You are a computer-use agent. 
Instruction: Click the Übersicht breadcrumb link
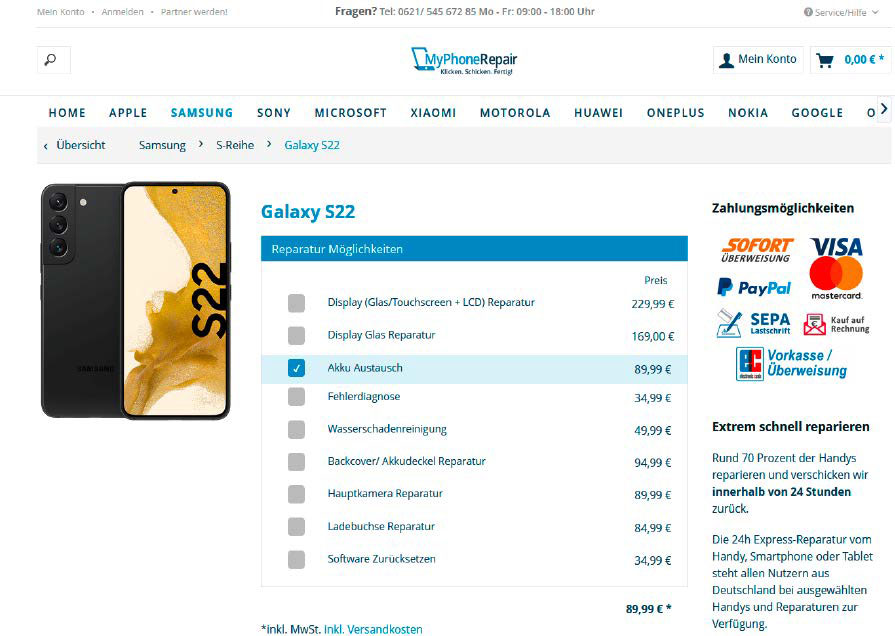pos(80,145)
